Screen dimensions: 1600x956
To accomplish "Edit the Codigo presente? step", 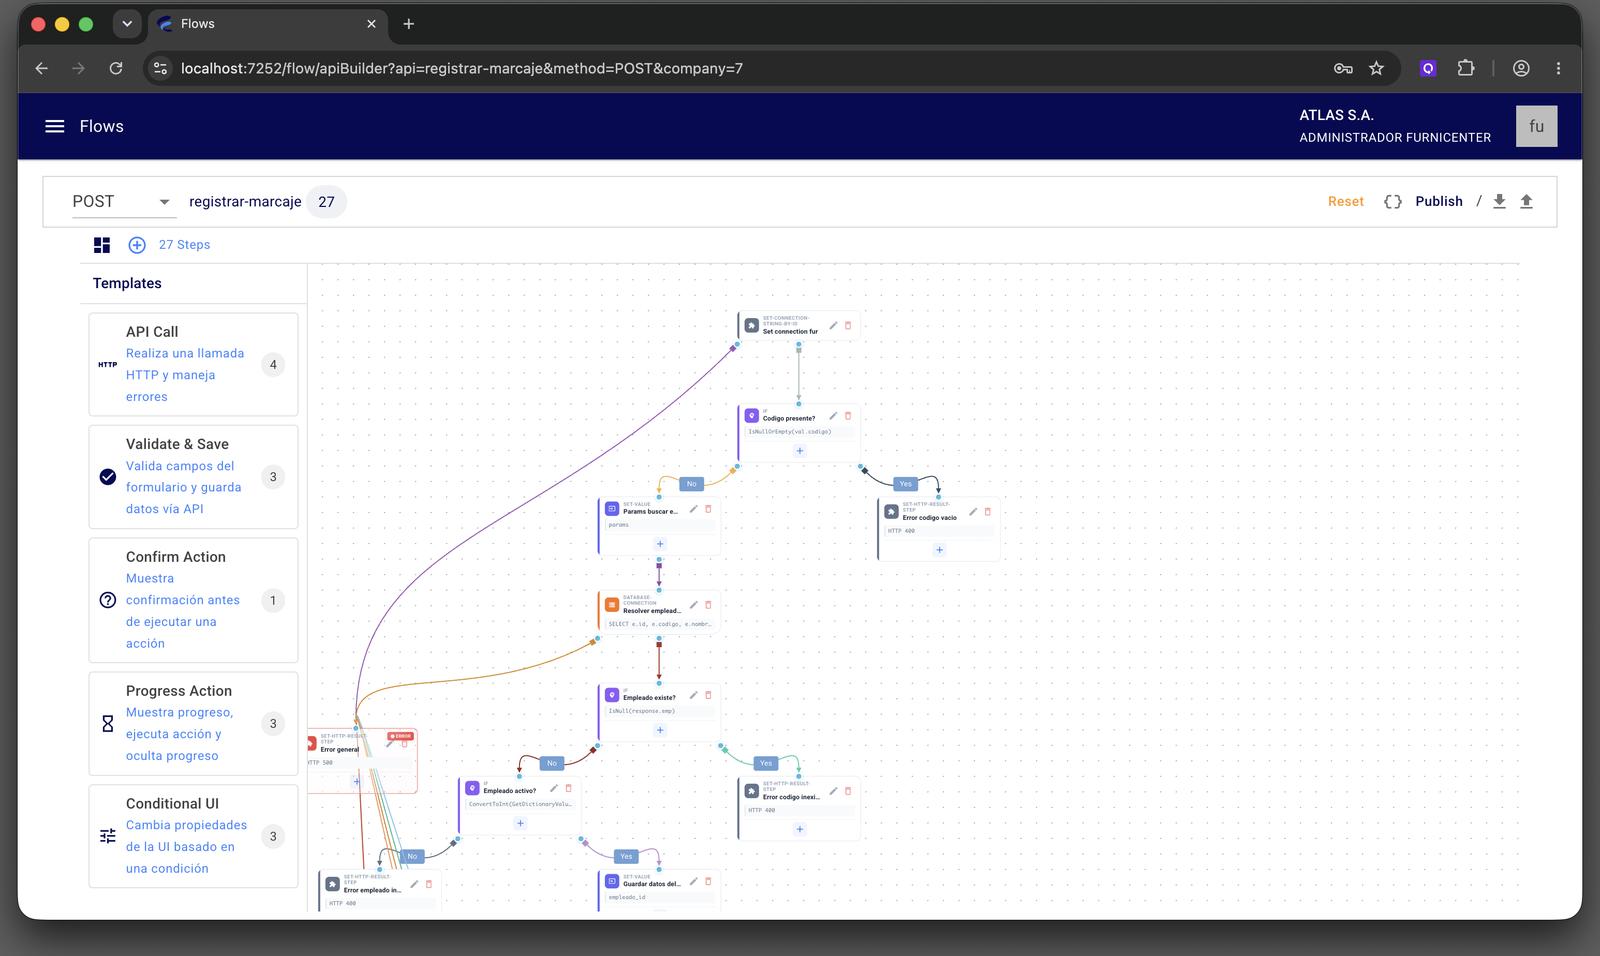I will [833, 415].
